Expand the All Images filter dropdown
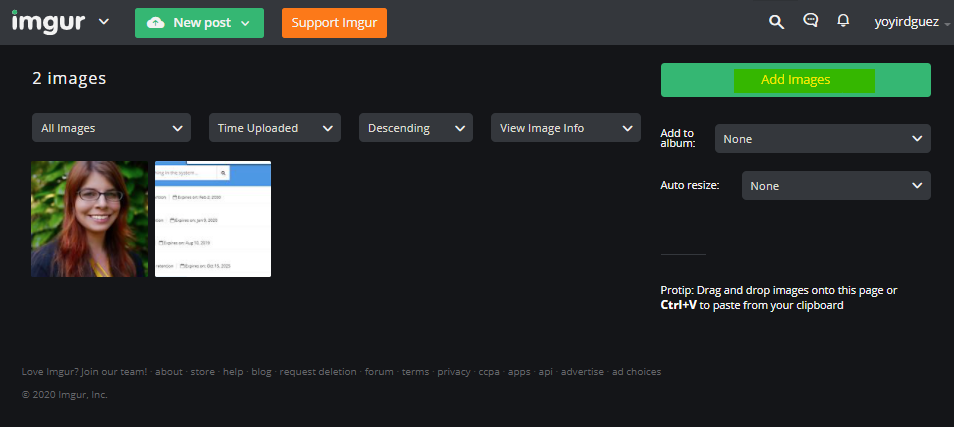954x427 pixels. point(111,128)
